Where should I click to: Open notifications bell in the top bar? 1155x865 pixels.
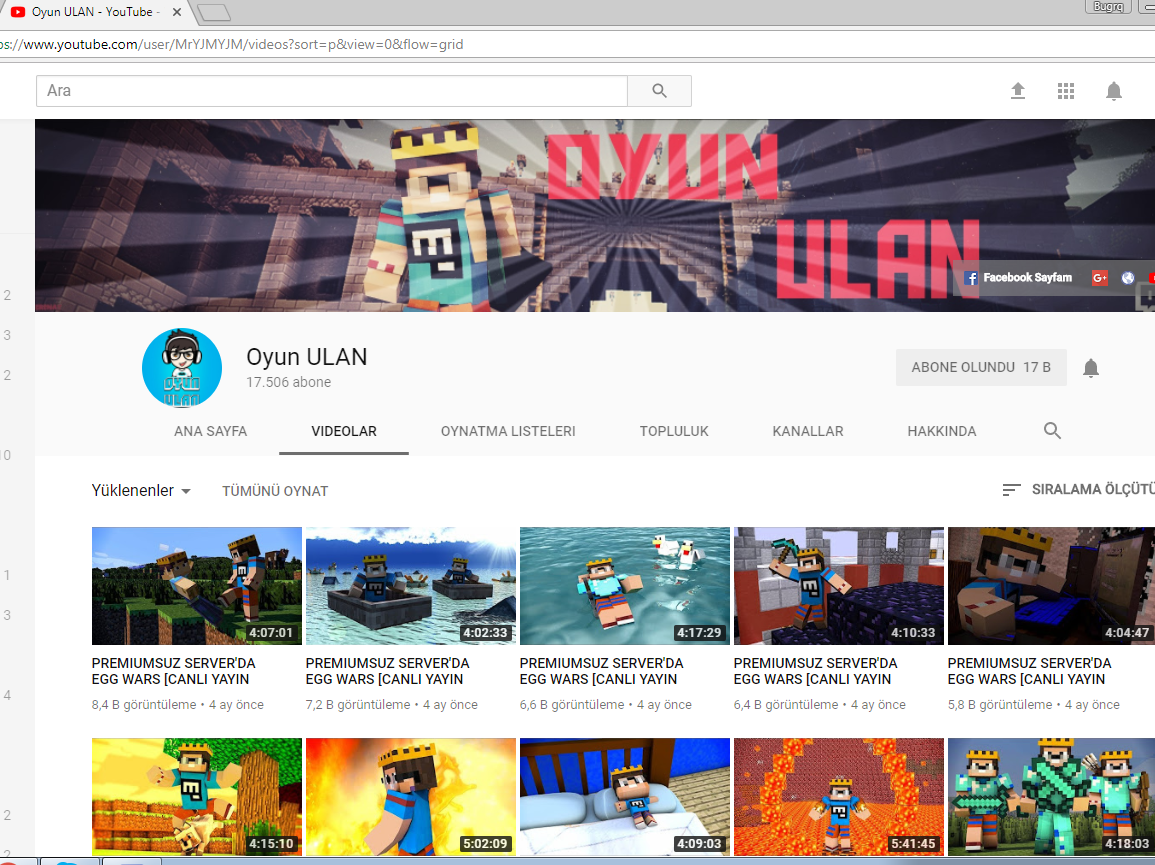1114,91
